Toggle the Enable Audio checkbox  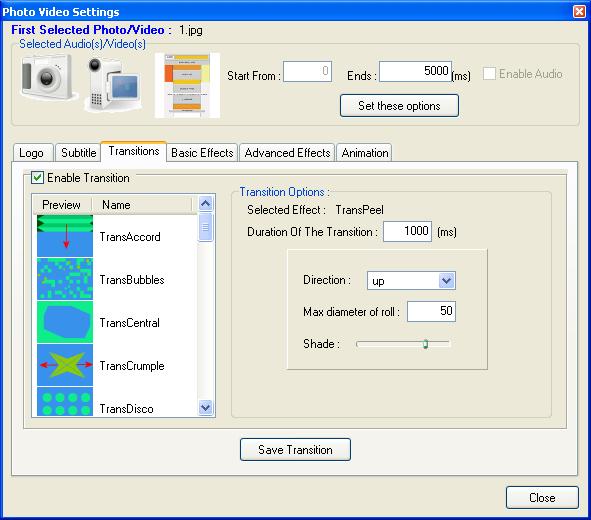489,73
